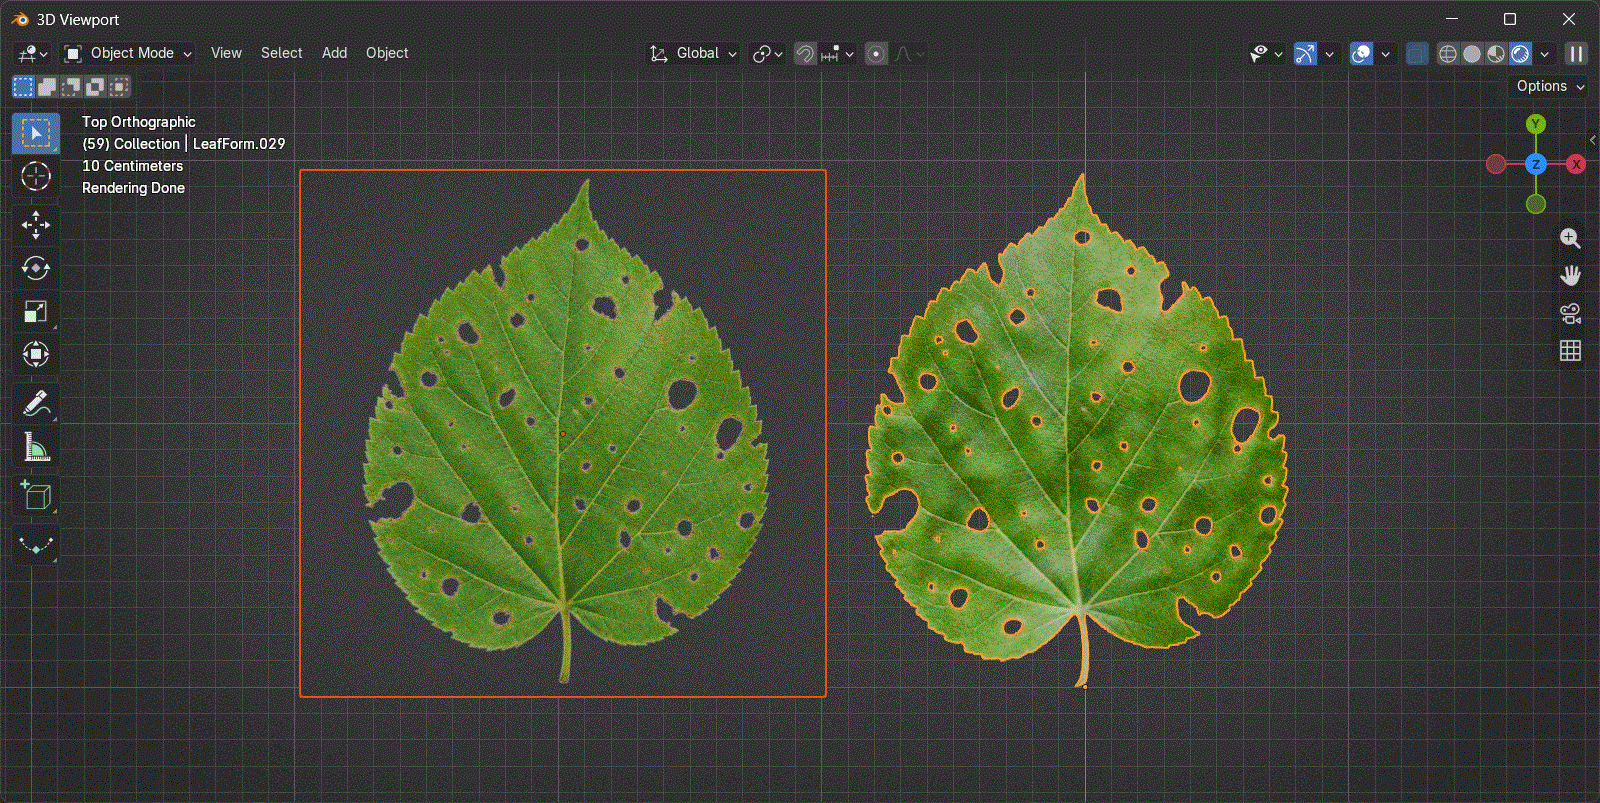1600x803 pixels.
Task: Switch to Rendered viewport shading
Action: 1520,54
